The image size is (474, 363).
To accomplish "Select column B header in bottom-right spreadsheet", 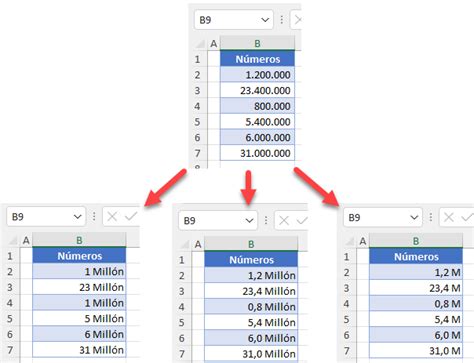I will 416,241.
